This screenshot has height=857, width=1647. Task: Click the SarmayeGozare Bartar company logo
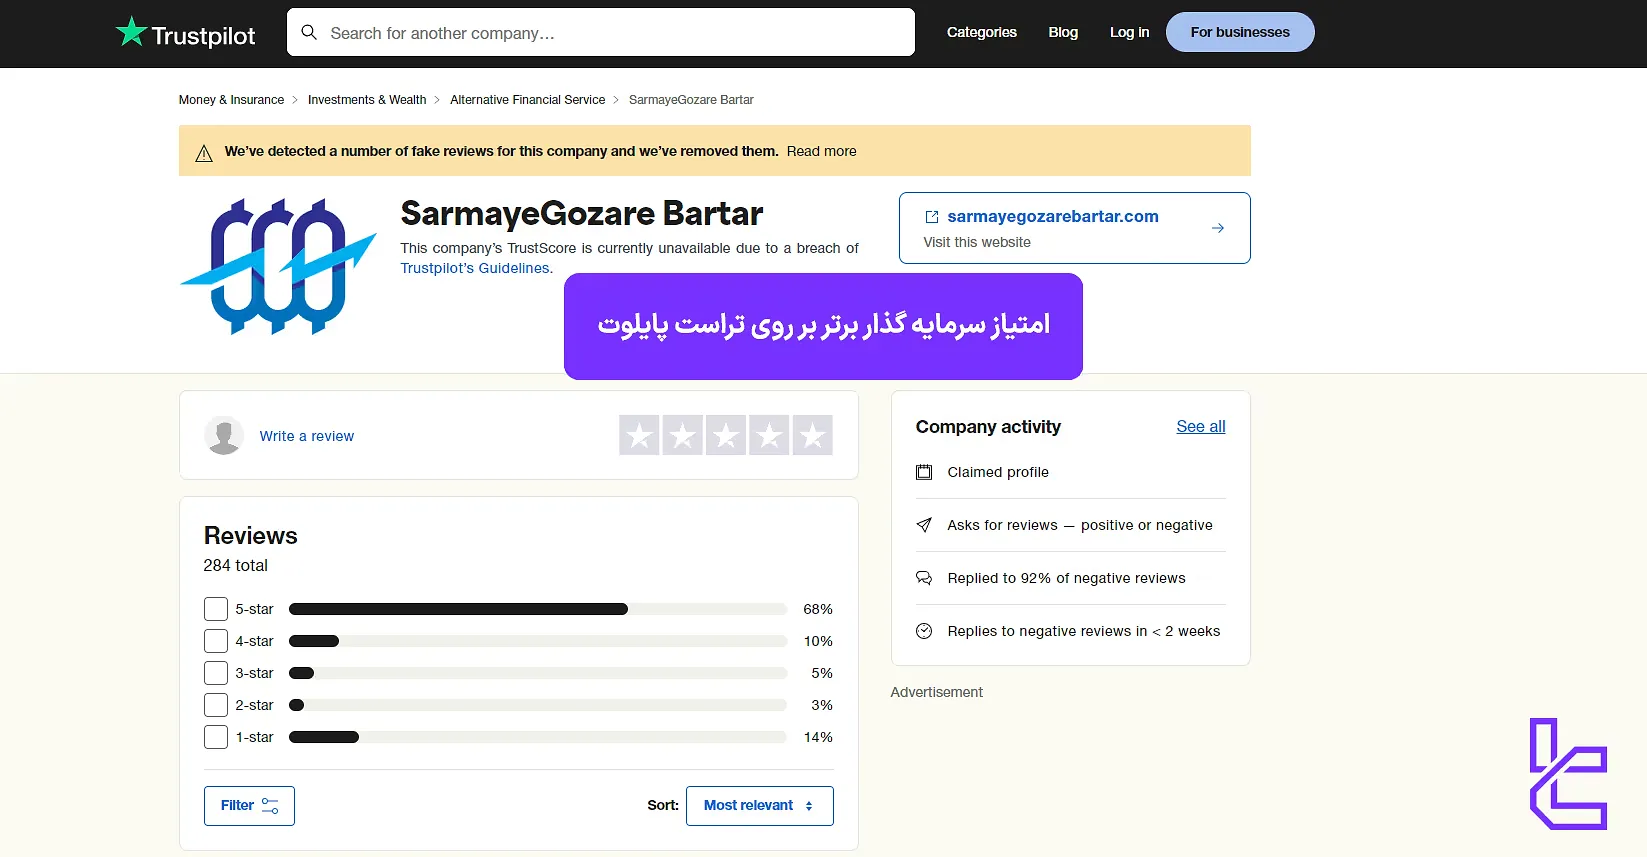[278, 266]
